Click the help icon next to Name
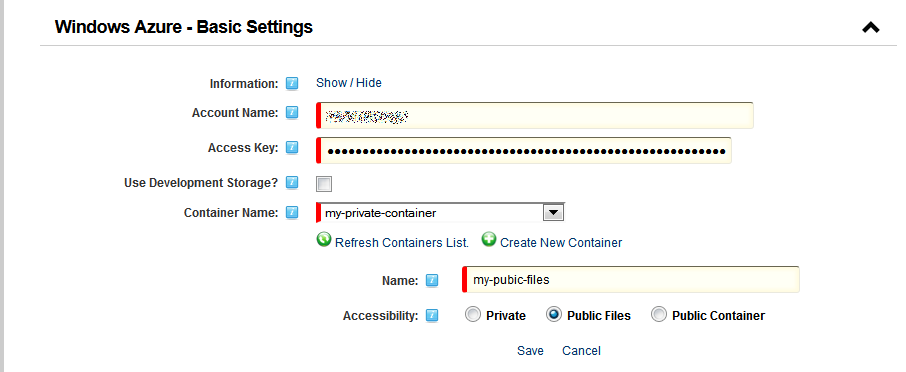This screenshot has height=372, width=906. pyautogui.click(x=432, y=281)
